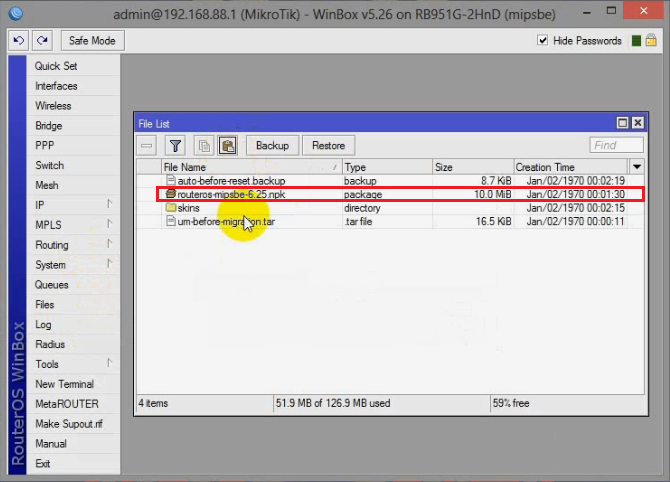Expand the Routing submenu
Image resolution: width=670 pixels, height=482 pixels.
pyautogui.click(x=73, y=245)
